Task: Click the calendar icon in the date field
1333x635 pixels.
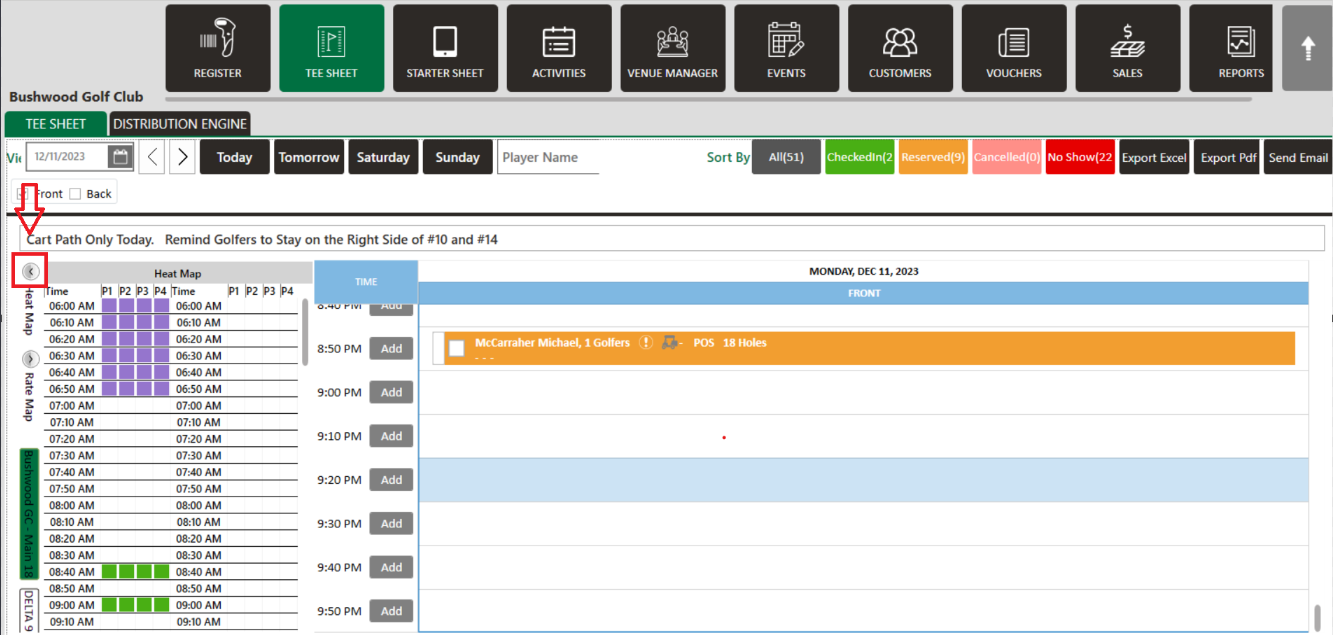Action: (x=120, y=157)
